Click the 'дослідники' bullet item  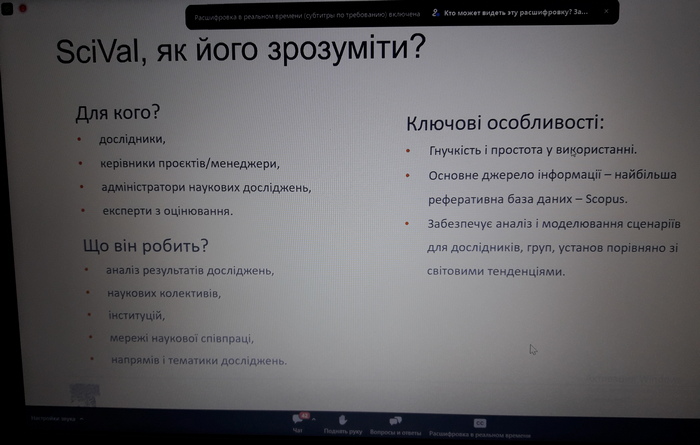(132, 139)
